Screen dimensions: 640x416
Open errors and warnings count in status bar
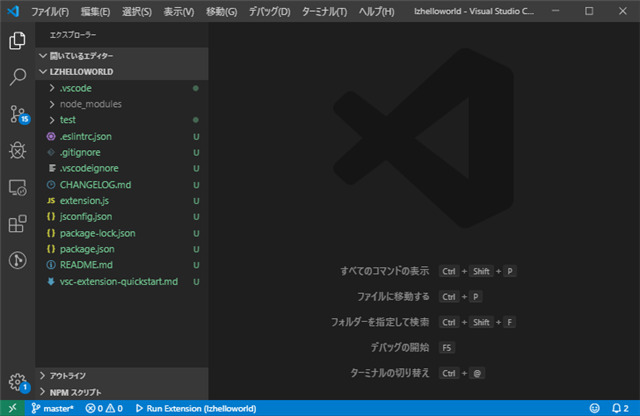[104, 408]
